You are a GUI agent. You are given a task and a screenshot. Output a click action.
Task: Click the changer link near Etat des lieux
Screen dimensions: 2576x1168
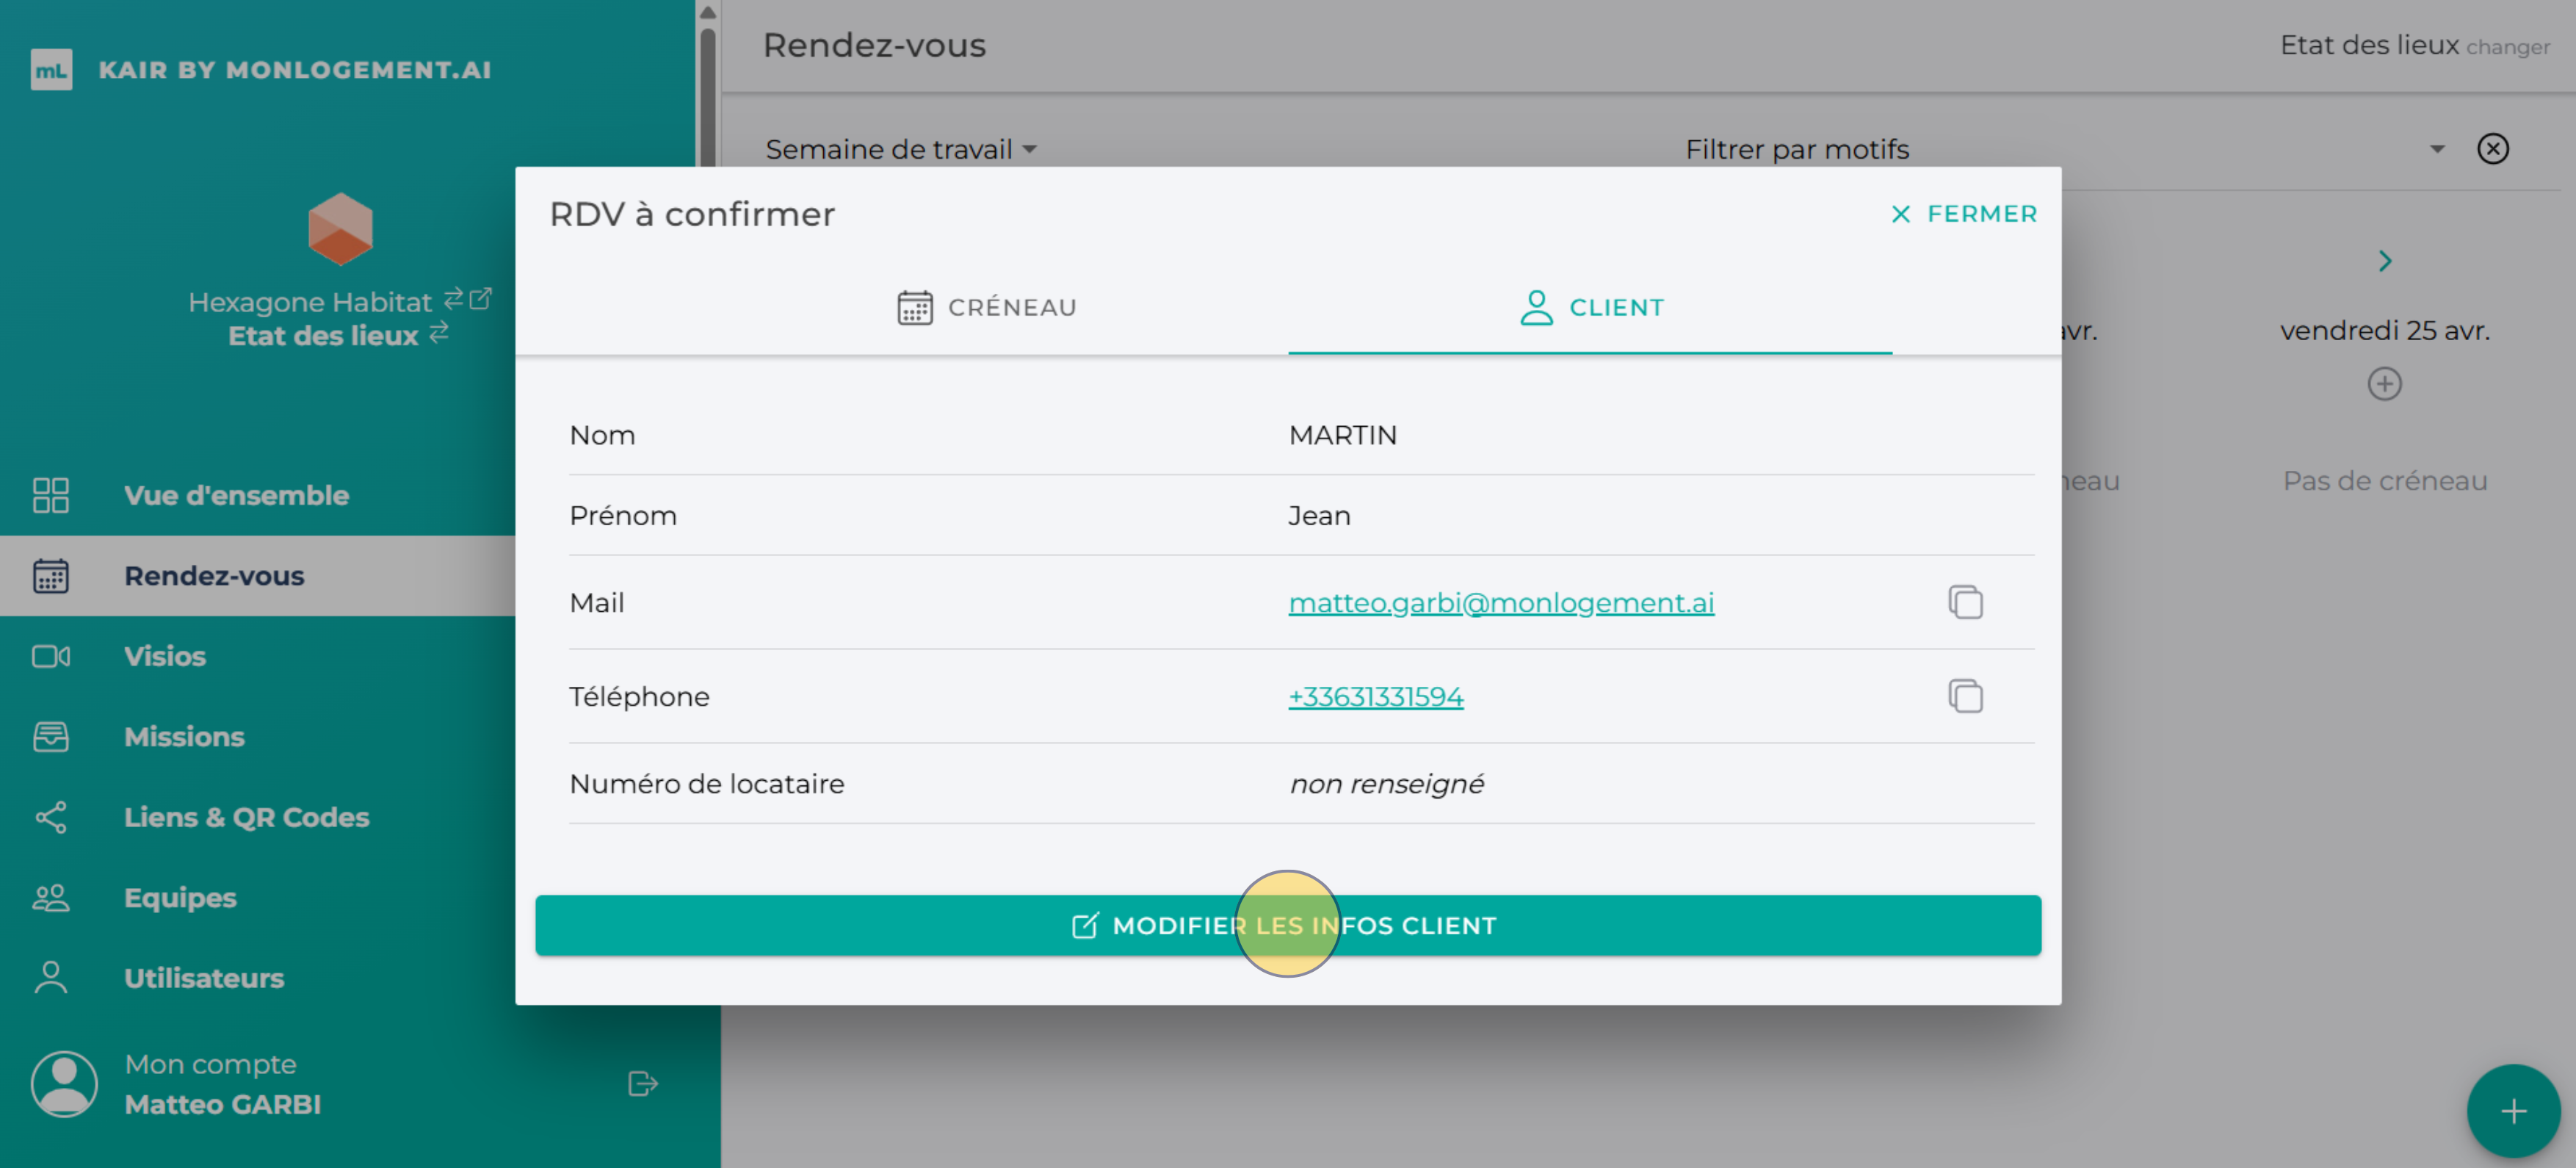pos(2507,47)
